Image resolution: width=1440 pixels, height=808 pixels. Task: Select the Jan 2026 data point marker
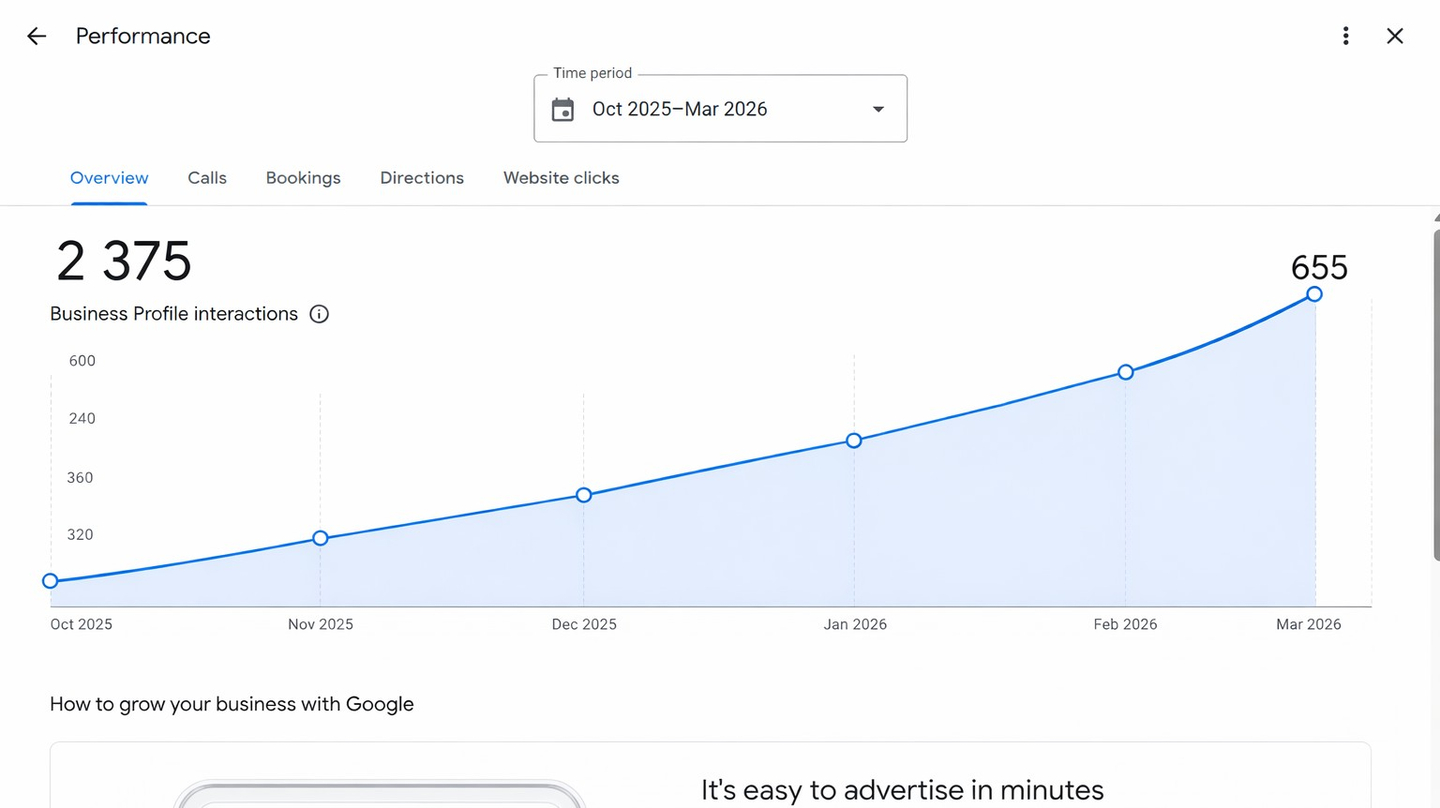pyautogui.click(x=854, y=441)
